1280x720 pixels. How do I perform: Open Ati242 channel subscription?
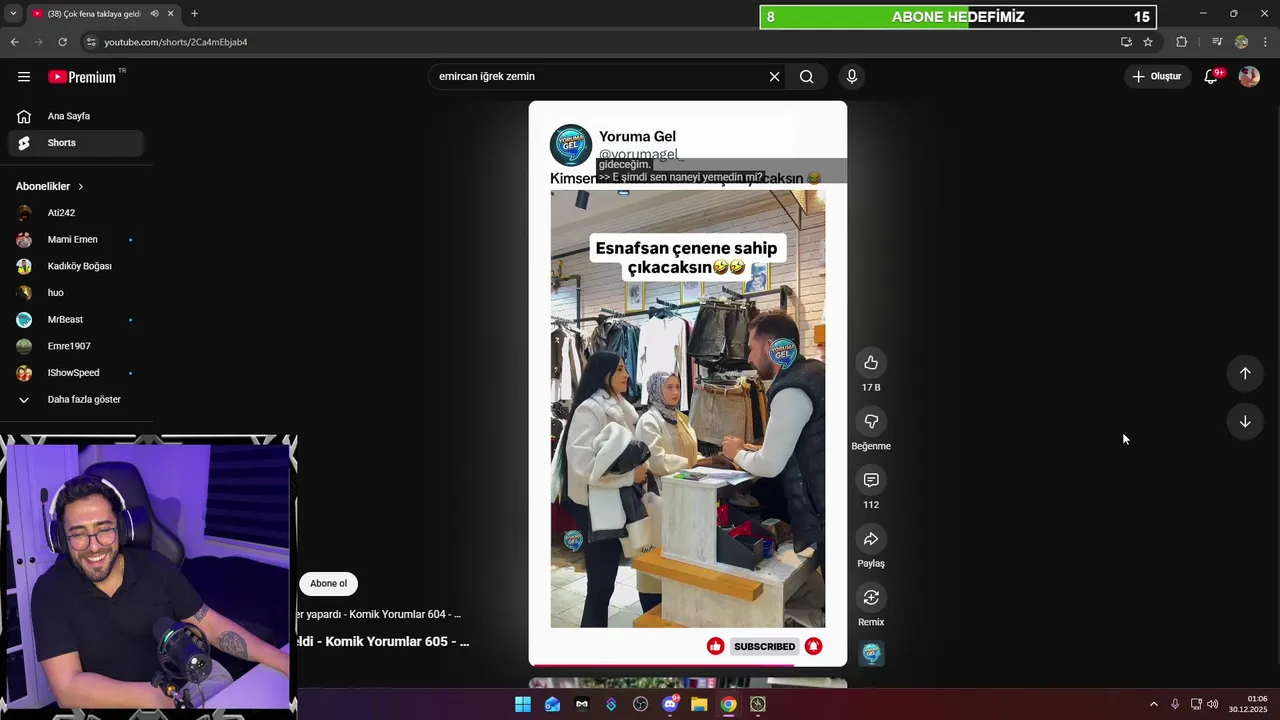tap(76, 213)
